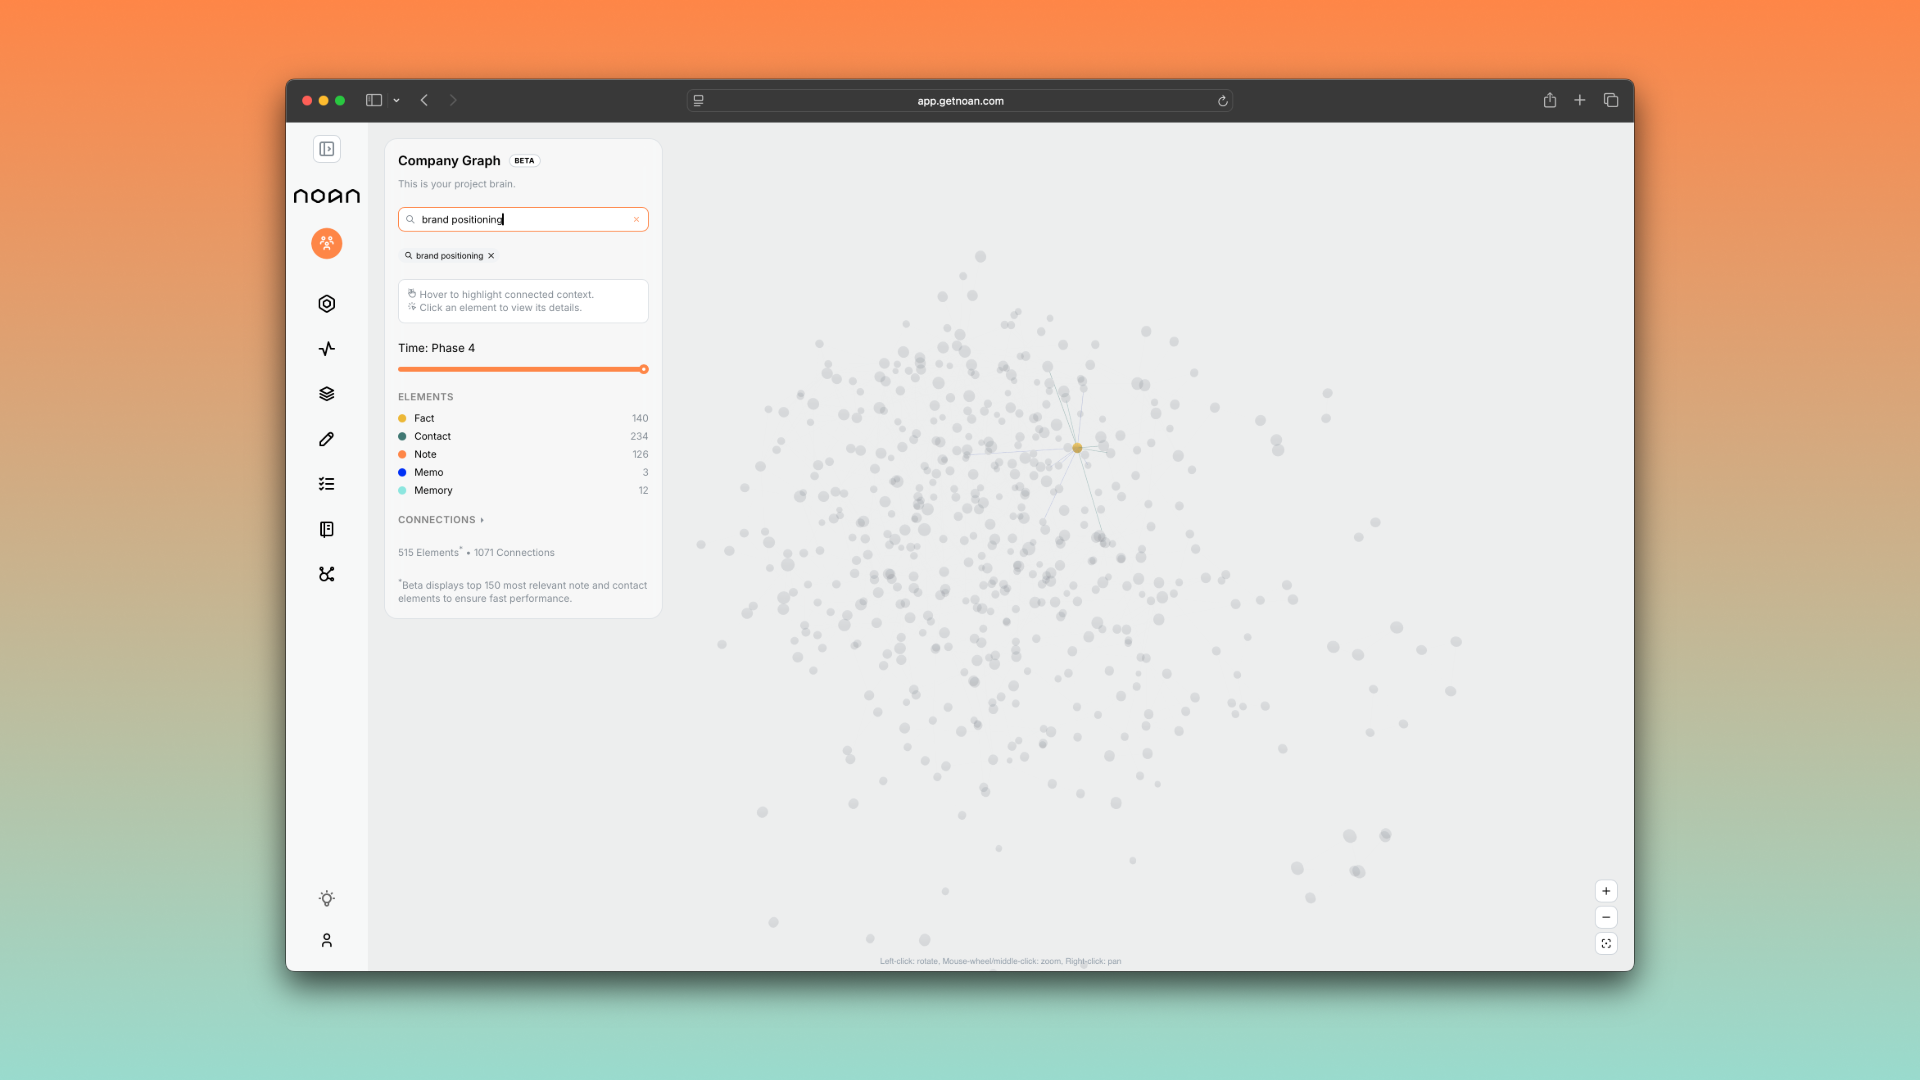The width and height of the screenshot is (1920, 1080).
Task: Click the graph zoom in plus button
Action: coord(1606,891)
